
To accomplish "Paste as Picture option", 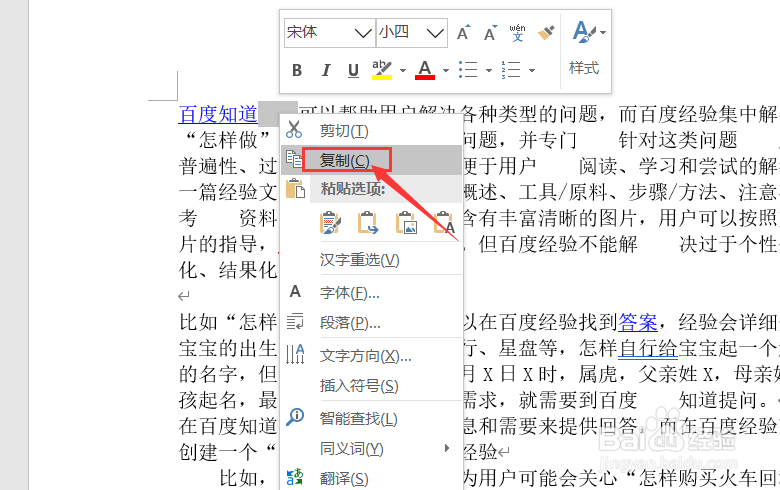I will [406, 223].
